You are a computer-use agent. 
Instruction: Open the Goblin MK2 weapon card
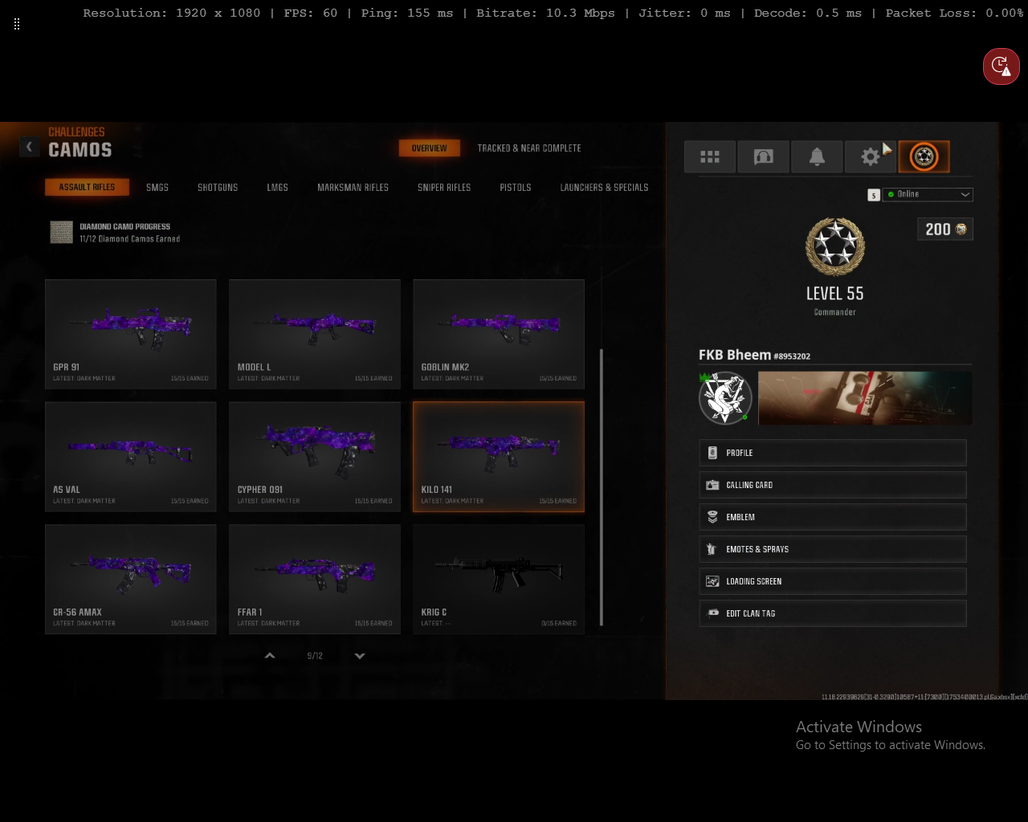tap(499, 334)
